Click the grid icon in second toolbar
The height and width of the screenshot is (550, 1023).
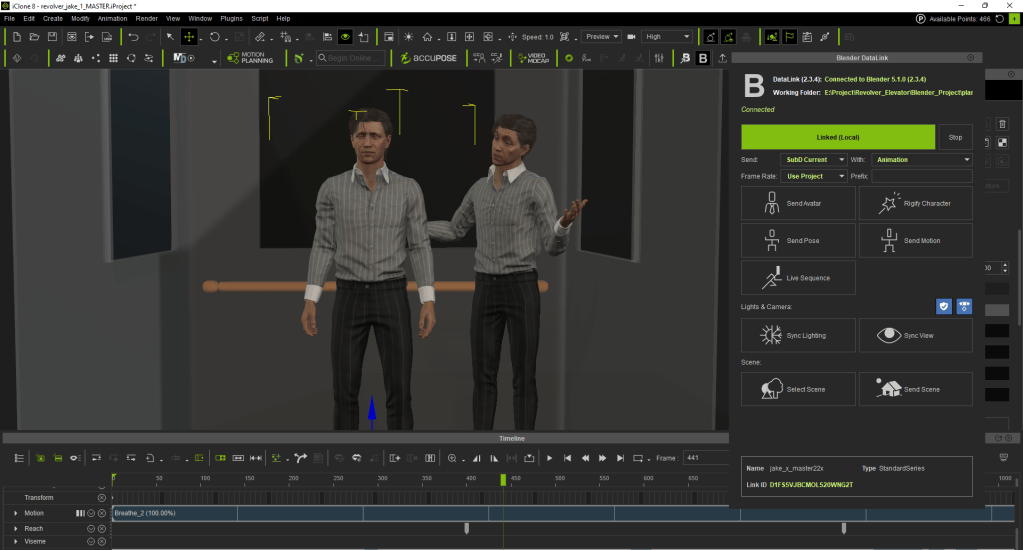point(114,58)
